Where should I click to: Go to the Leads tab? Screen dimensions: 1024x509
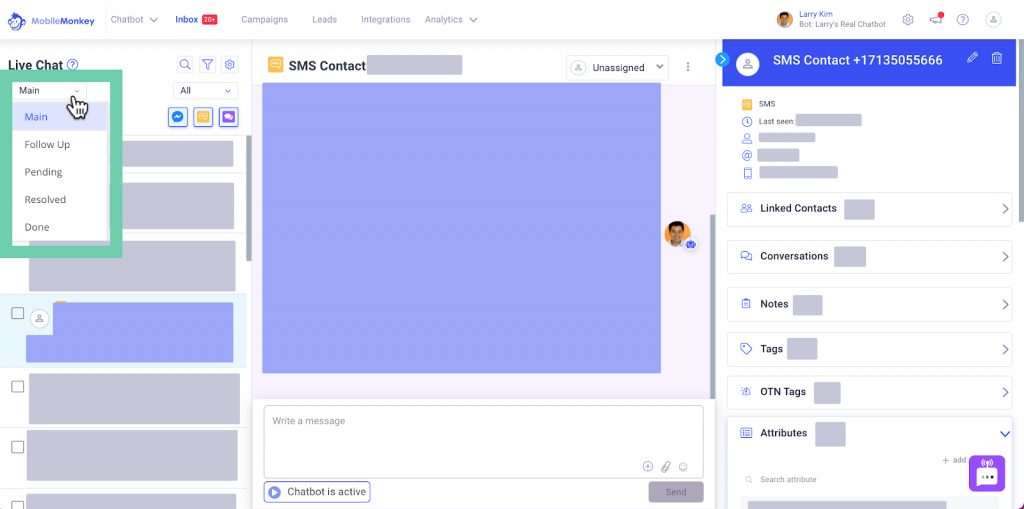pos(325,20)
